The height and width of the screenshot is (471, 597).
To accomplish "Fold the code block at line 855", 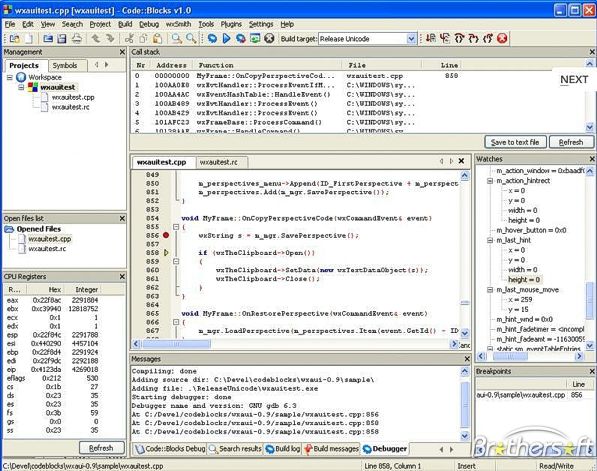I will click(176, 227).
